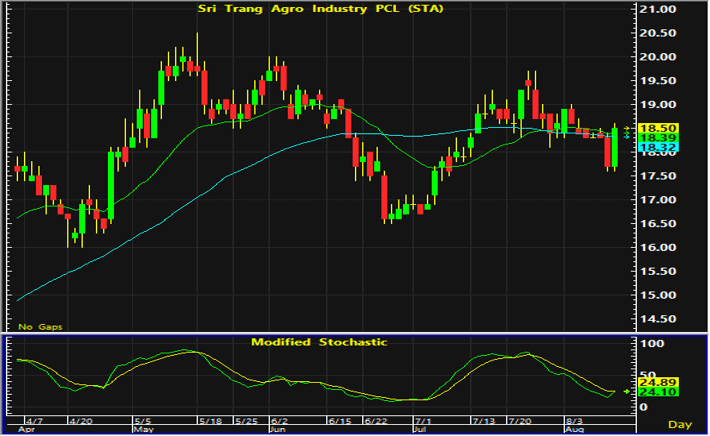This screenshot has width=710, height=436.
Task: Click the 15.00 price axis label
Action: (657, 295)
